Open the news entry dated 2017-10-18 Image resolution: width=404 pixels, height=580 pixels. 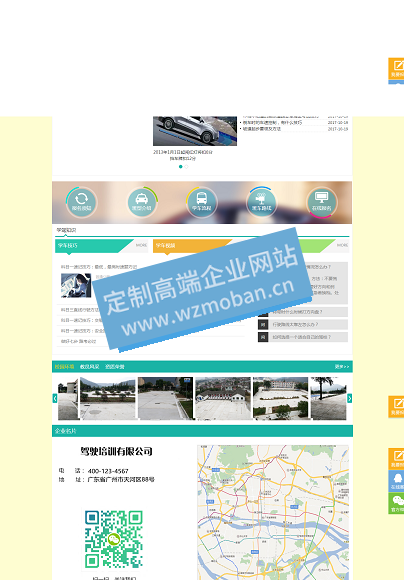[x=295, y=122]
